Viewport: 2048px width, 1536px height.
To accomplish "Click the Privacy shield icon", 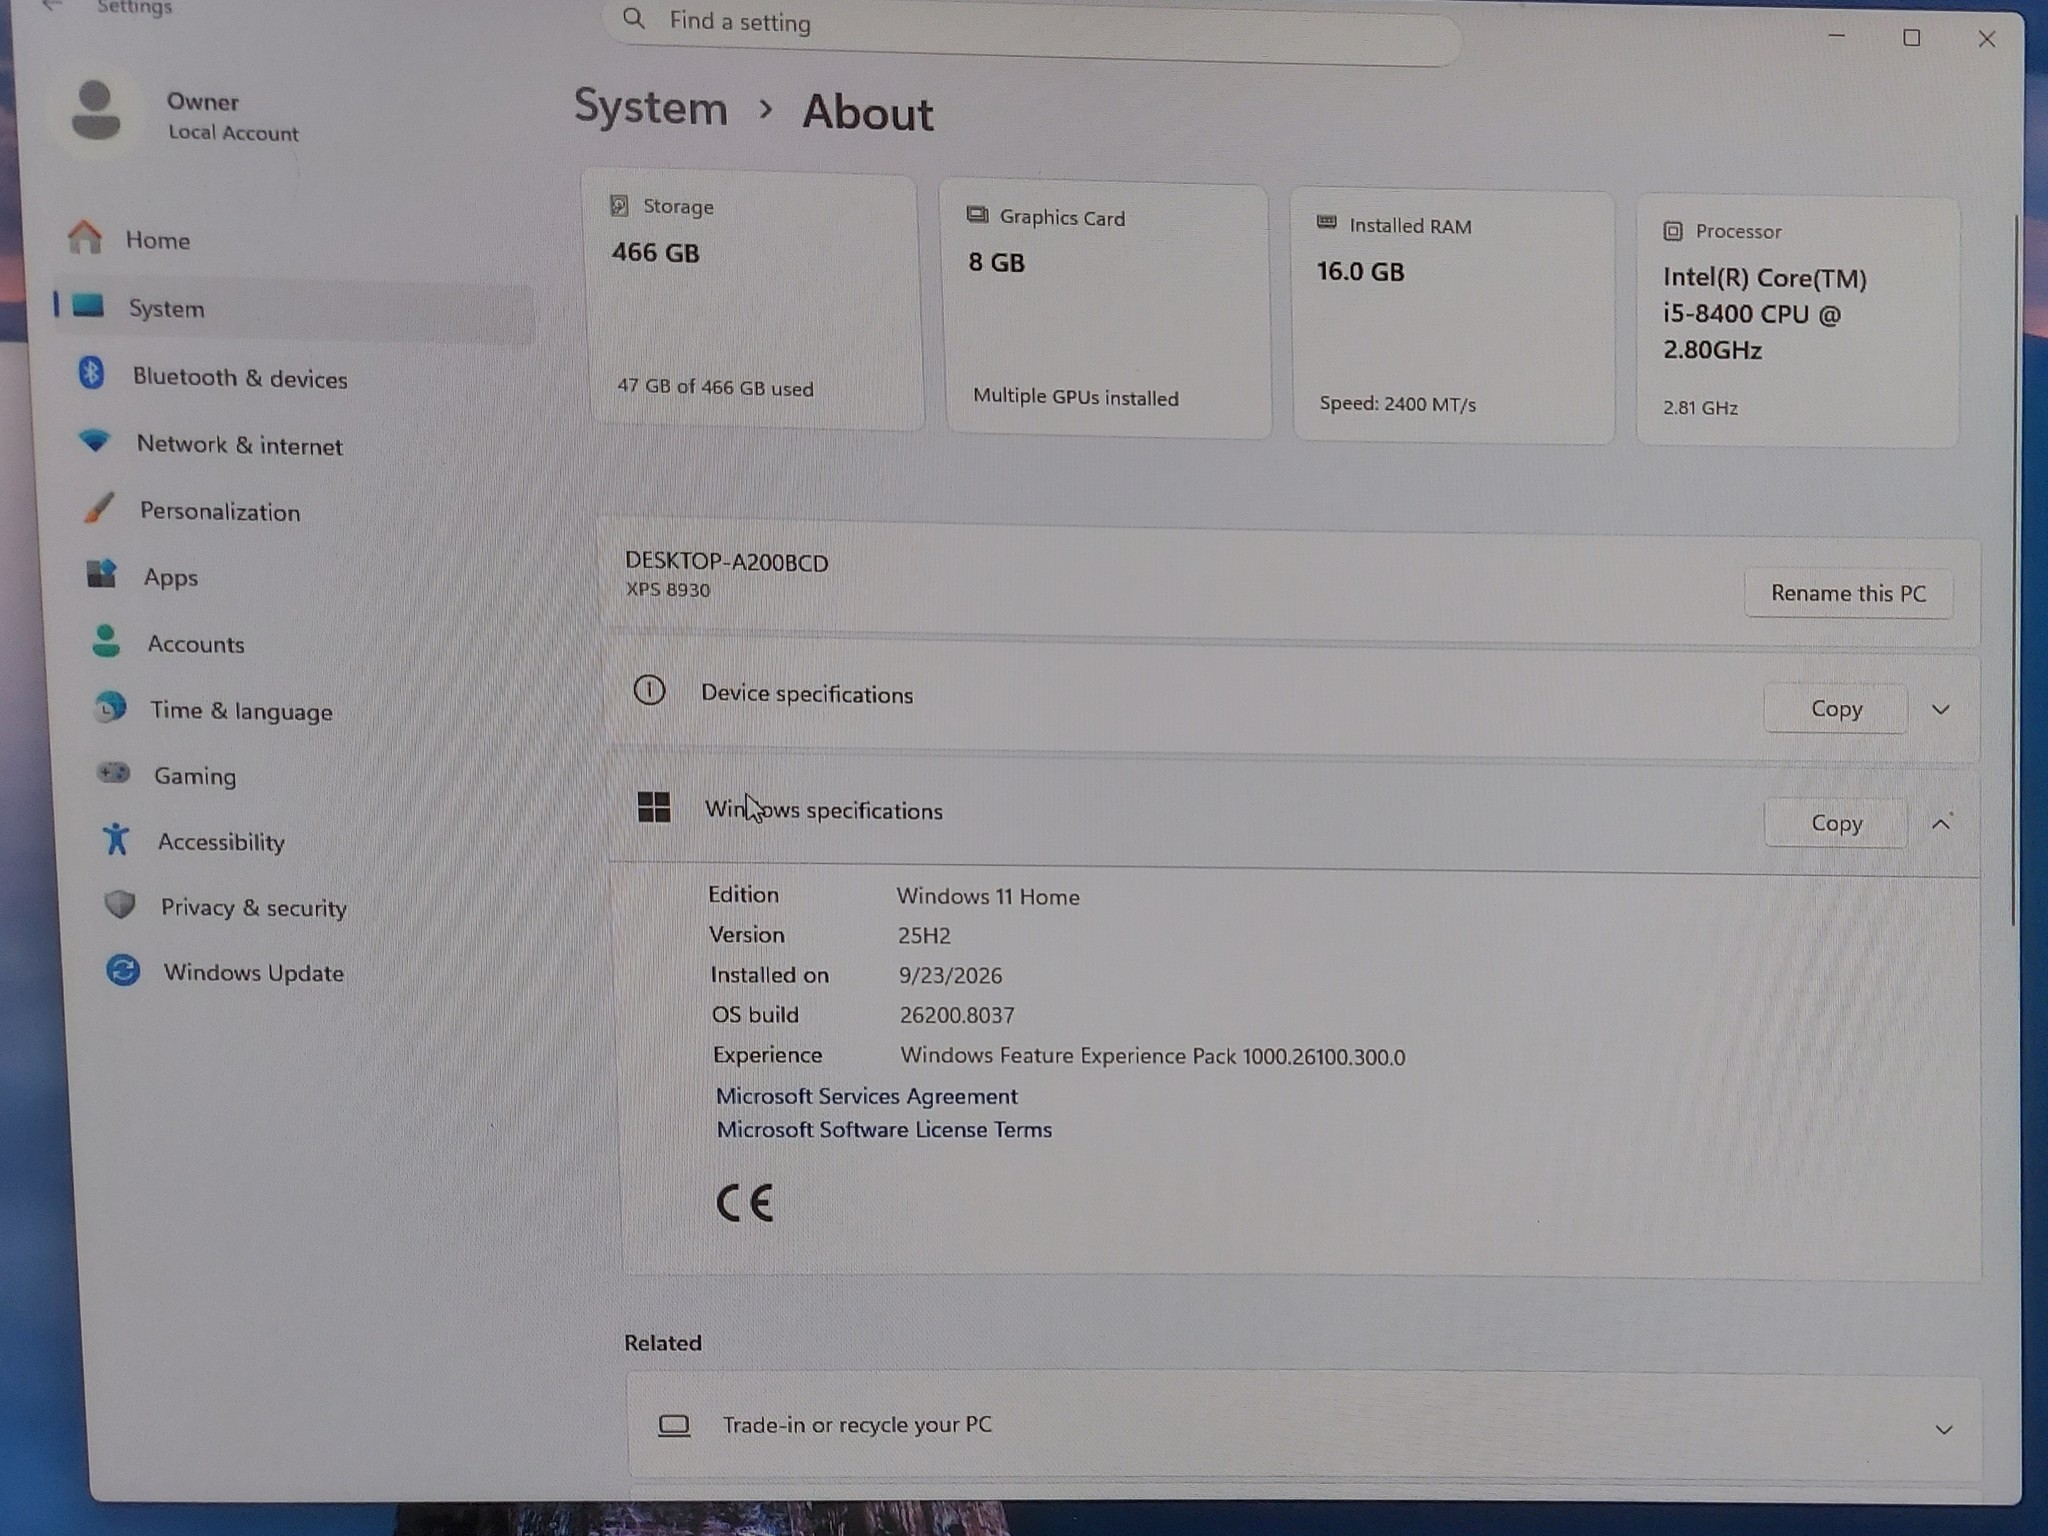I will (120, 905).
